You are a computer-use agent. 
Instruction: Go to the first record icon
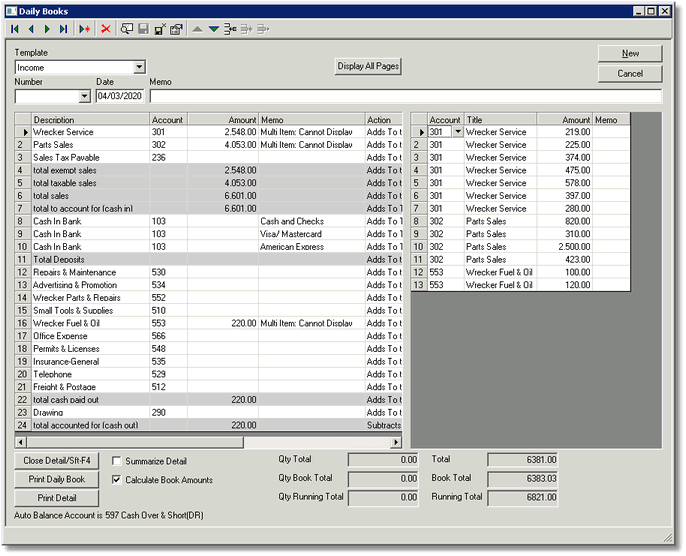[x=15, y=29]
